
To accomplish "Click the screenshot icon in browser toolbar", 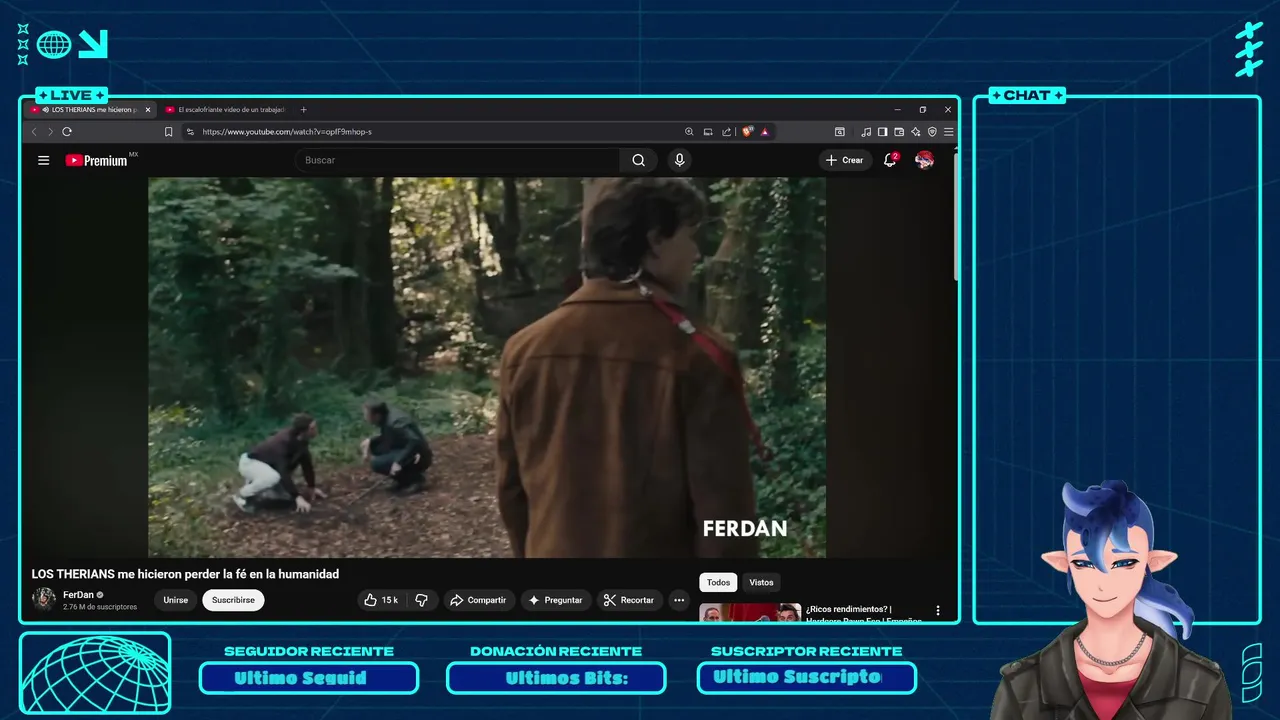I will coord(840,131).
